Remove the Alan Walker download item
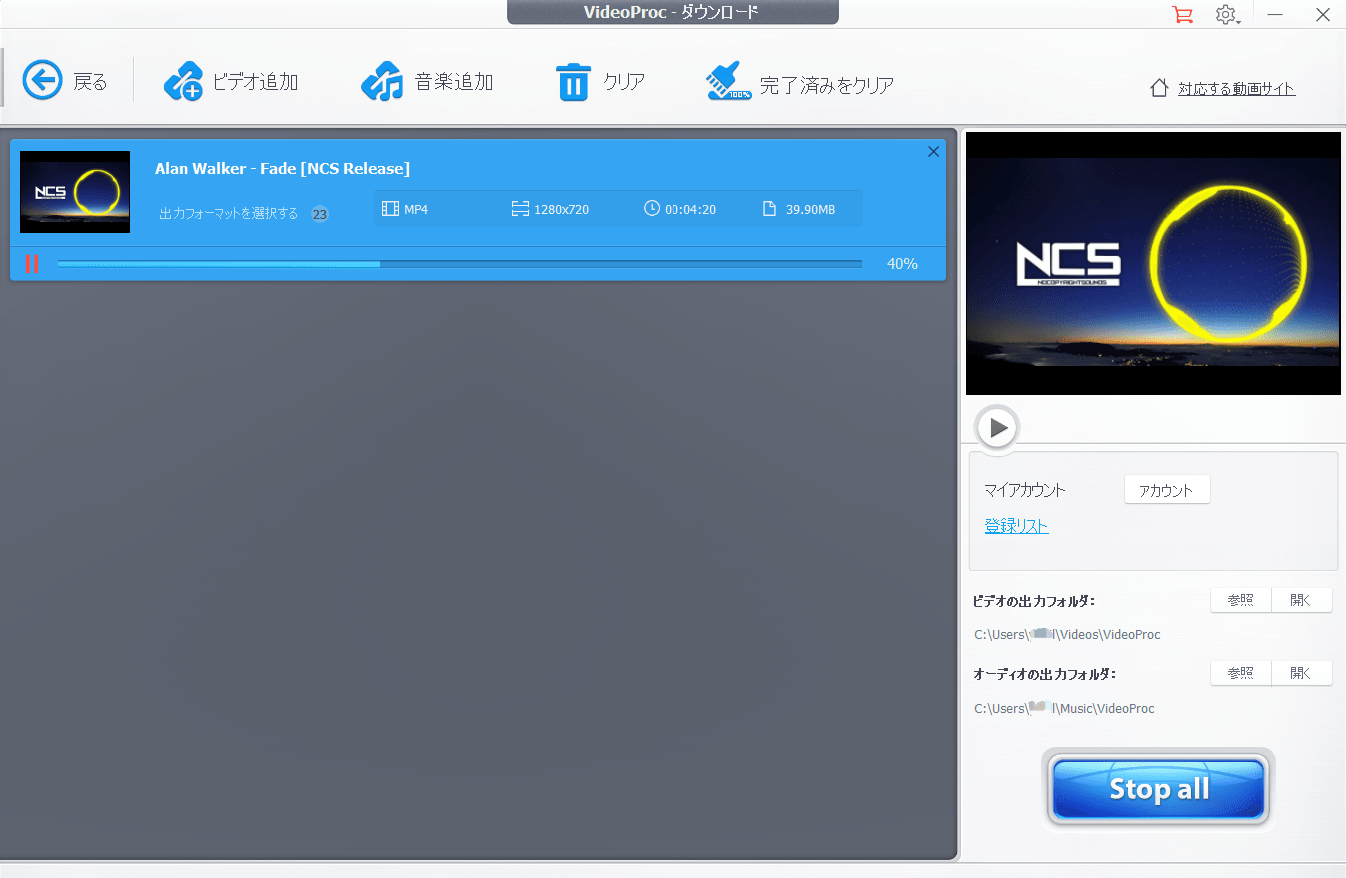Viewport: 1346px width, 878px height. tap(933, 152)
